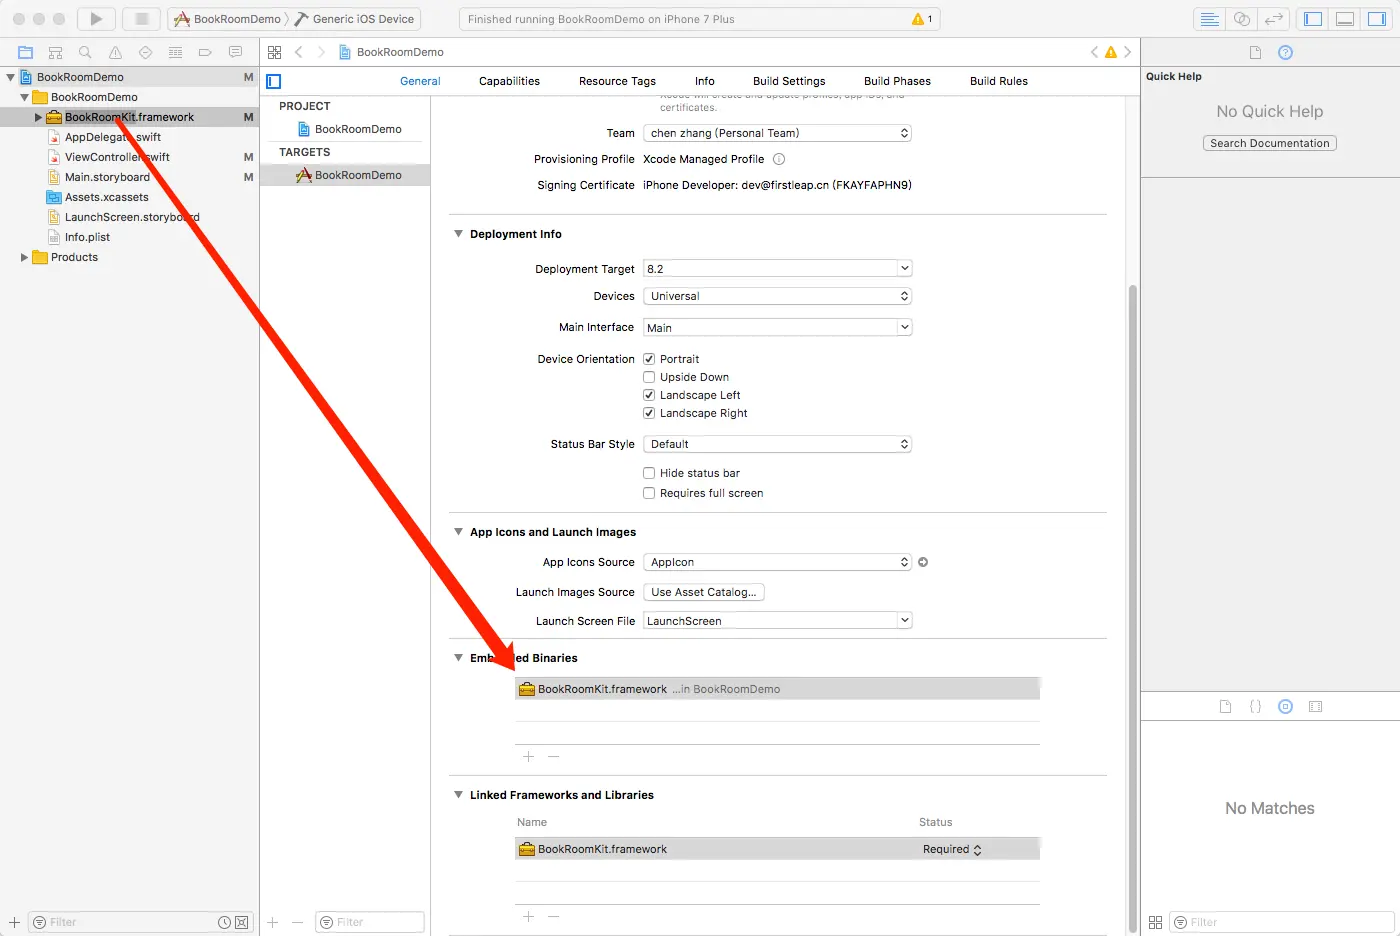Jump to the next issue
The width and height of the screenshot is (1400, 936).
pos(1128,52)
